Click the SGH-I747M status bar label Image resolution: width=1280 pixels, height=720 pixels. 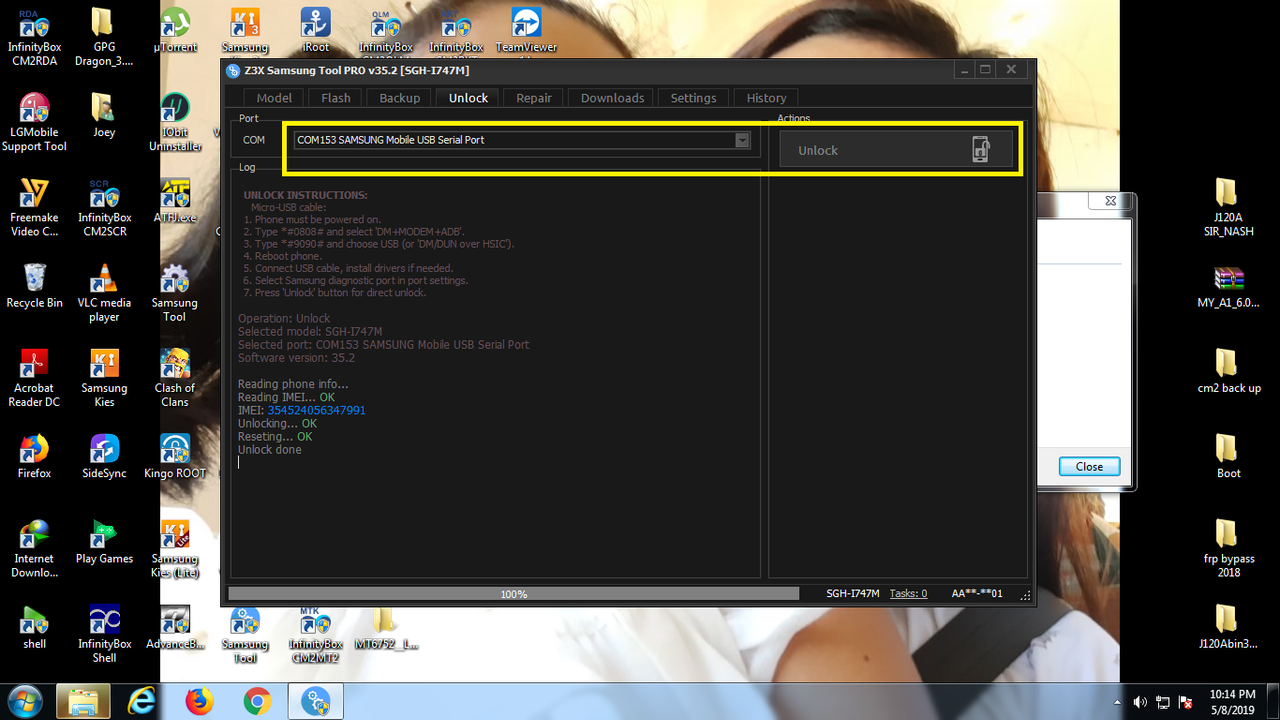pos(853,594)
